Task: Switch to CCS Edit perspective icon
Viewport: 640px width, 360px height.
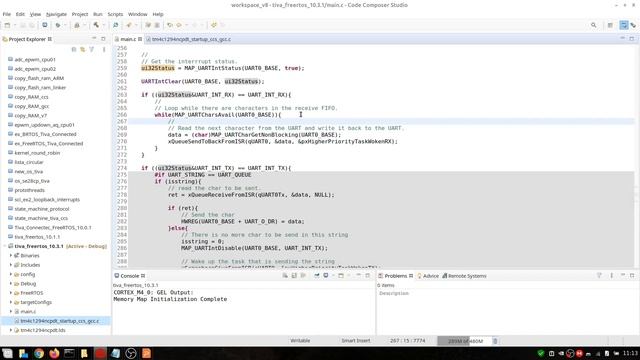Action: [x=624, y=25]
